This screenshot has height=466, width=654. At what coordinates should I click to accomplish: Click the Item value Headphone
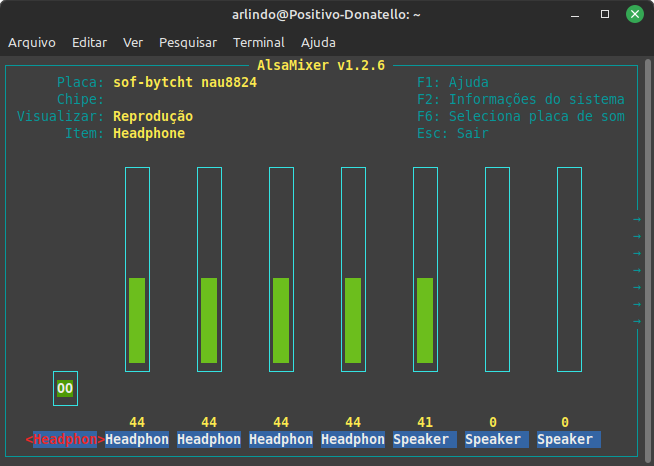pyautogui.click(x=149, y=134)
